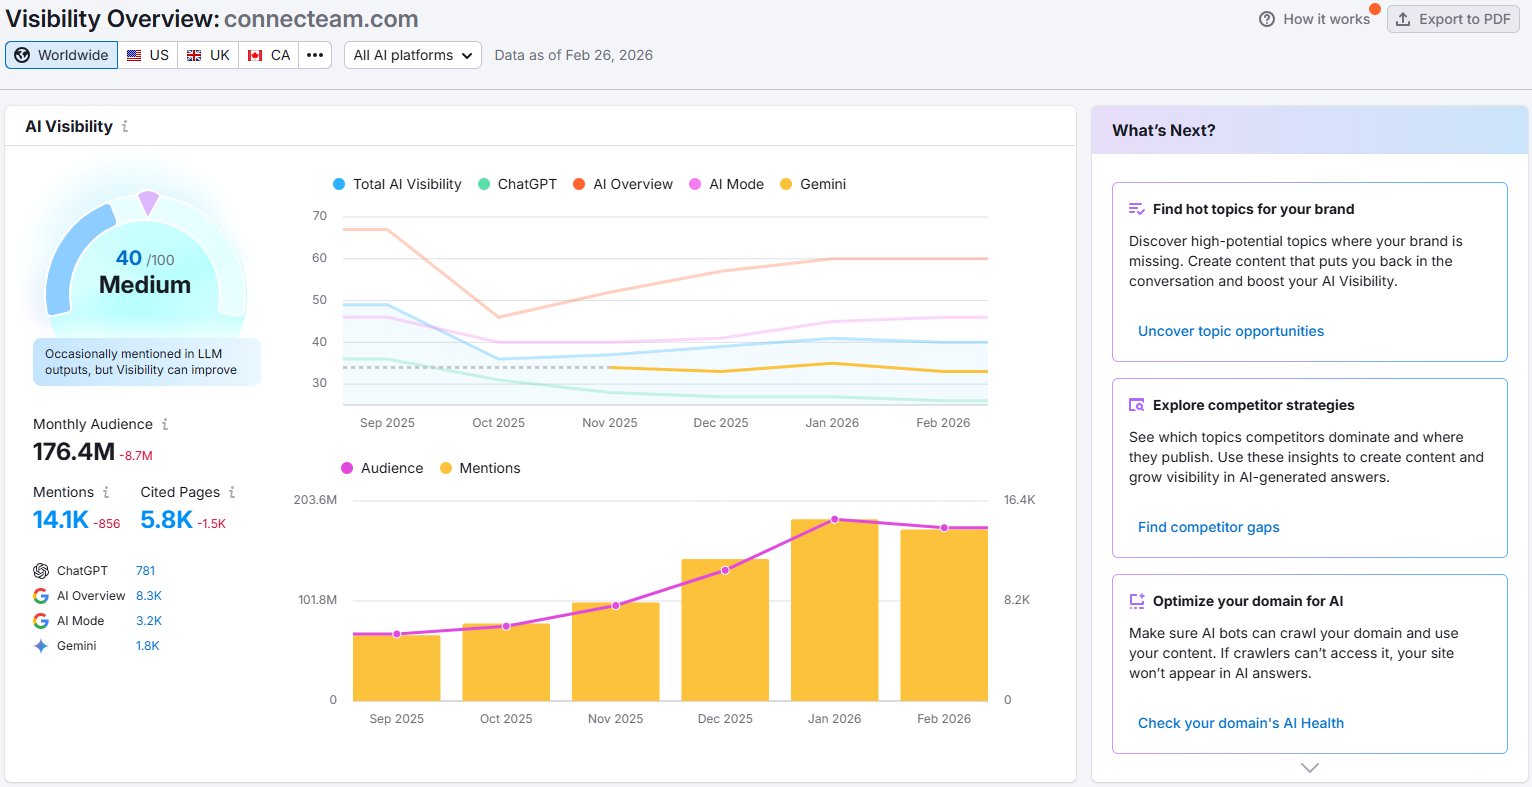1532x787 pixels.
Task: Click the Oct 2025 mentions bar
Action: (x=506, y=662)
